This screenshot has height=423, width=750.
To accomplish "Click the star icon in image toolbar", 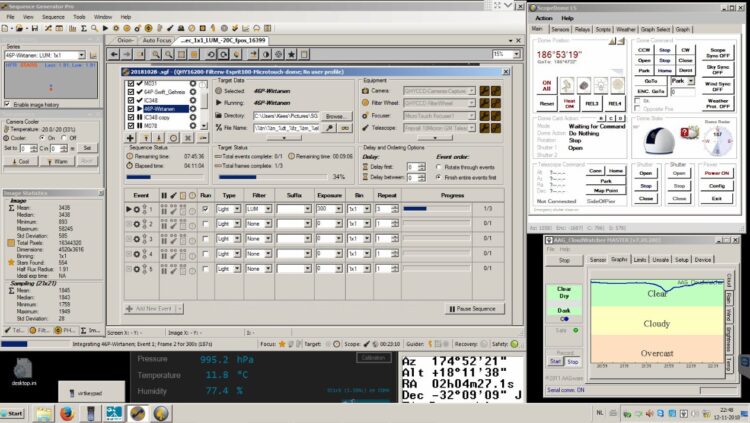I will tap(291, 55).
